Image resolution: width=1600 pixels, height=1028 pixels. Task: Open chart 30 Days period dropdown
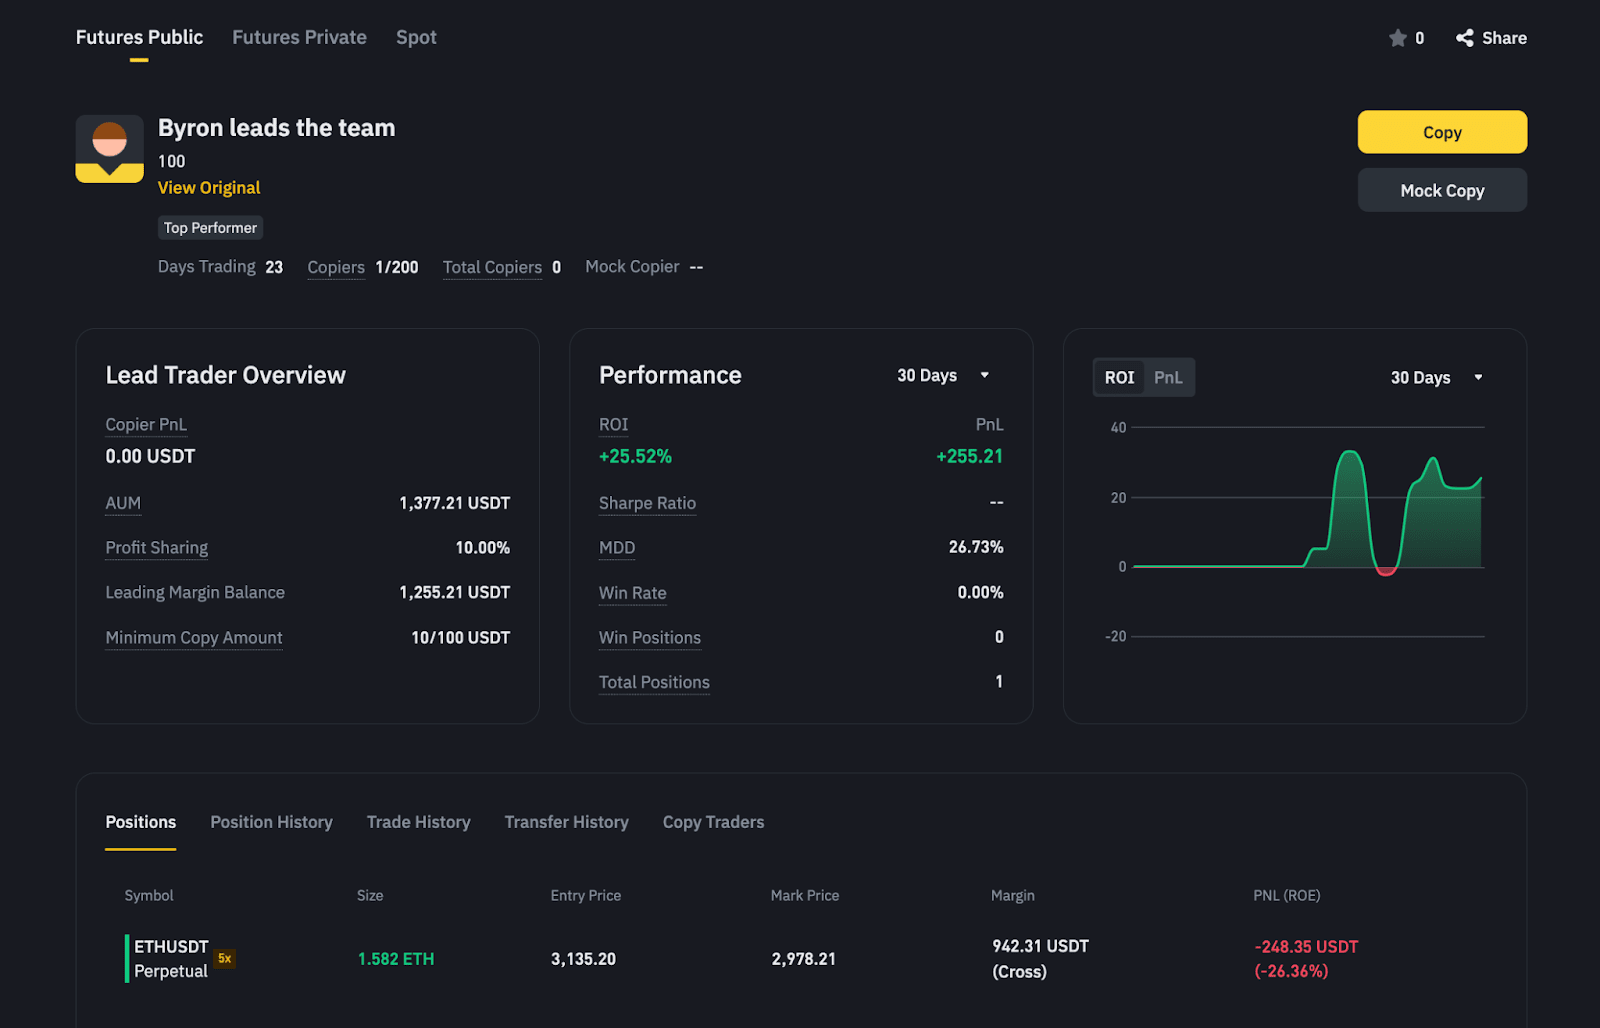tap(1436, 378)
